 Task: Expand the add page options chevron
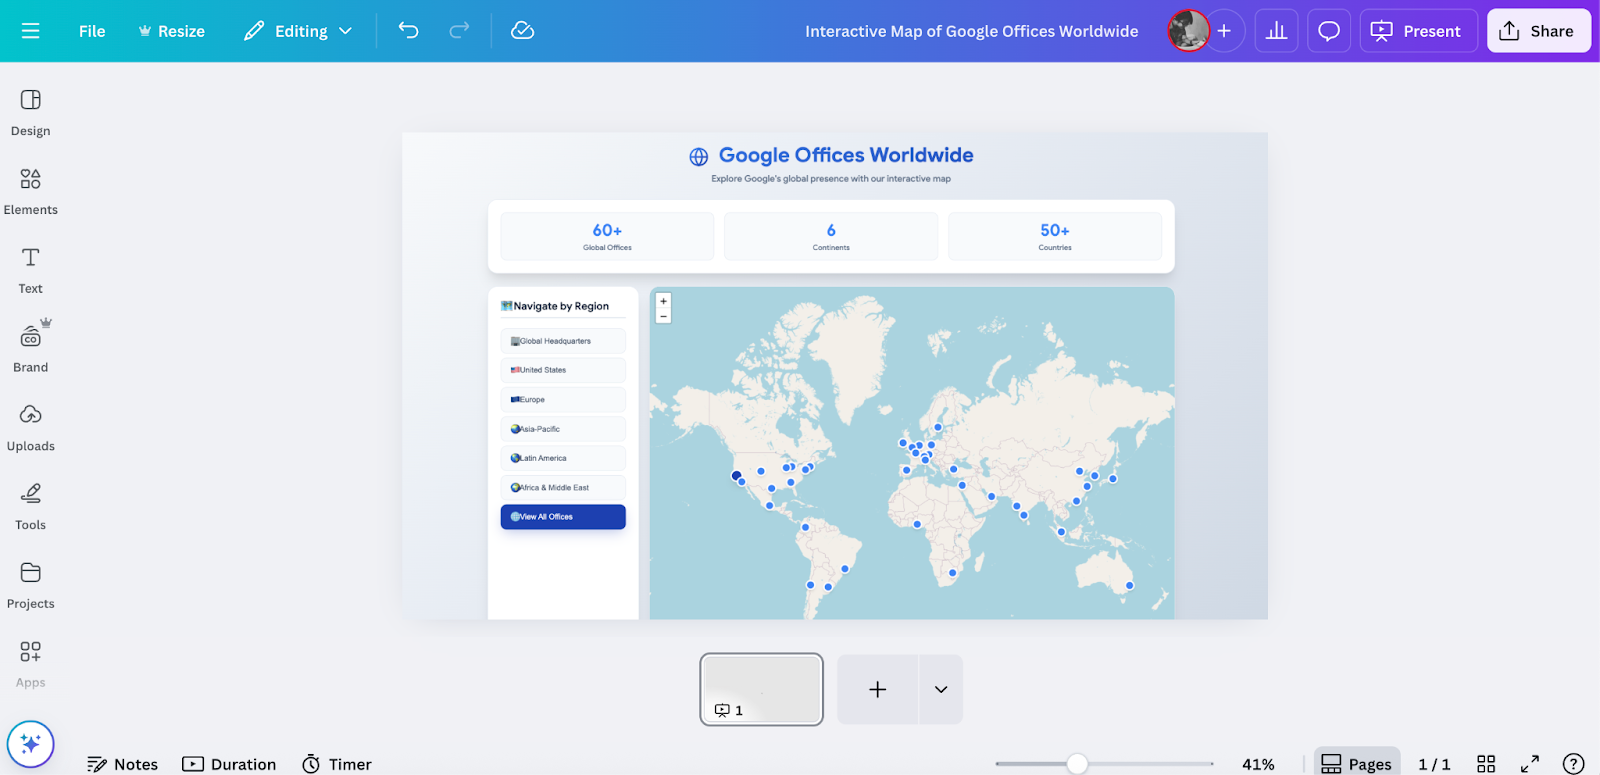point(941,689)
